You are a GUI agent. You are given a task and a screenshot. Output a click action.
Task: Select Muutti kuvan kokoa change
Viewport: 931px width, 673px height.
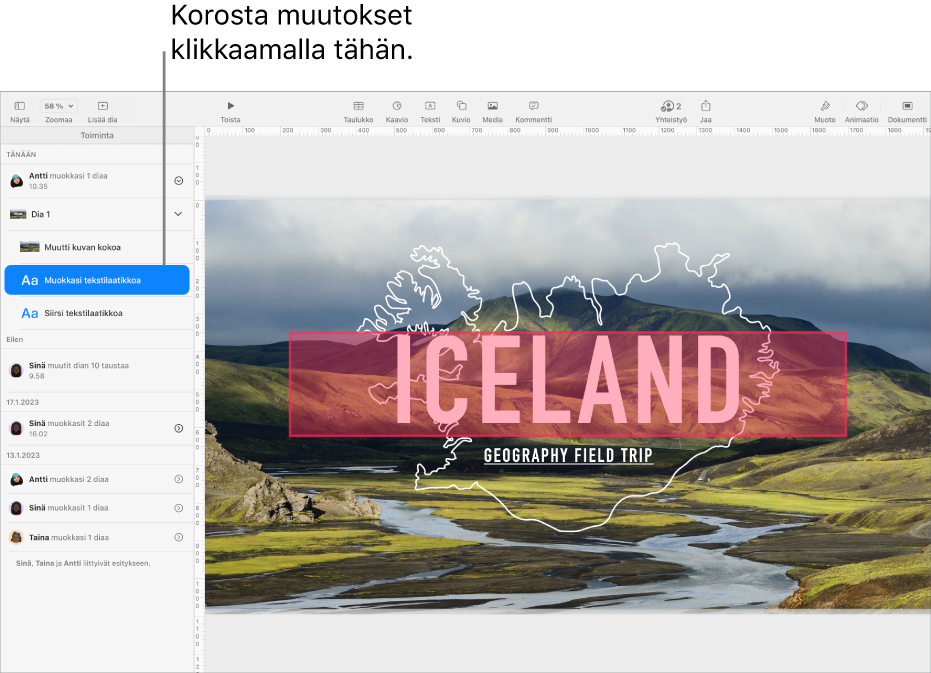pos(99,247)
